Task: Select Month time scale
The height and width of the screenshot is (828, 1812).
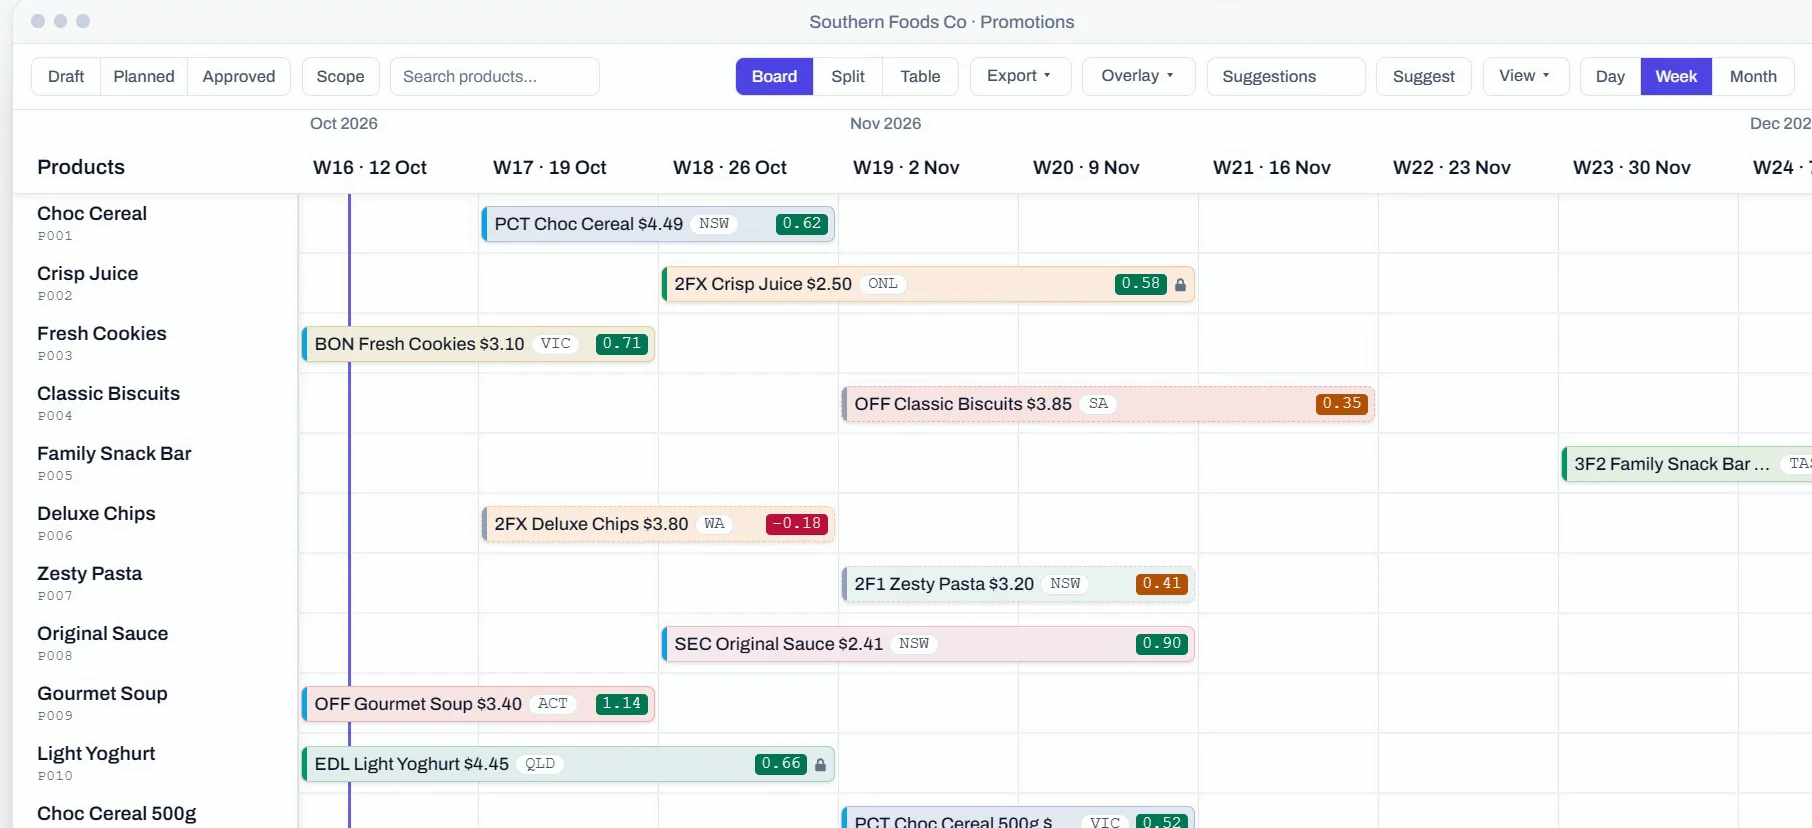Action: click(x=1753, y=76)
